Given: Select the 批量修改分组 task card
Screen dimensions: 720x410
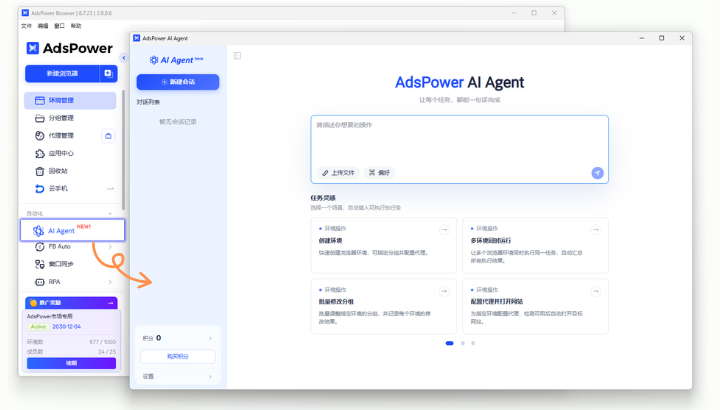Looking at the screenshot, I should 383,306.
